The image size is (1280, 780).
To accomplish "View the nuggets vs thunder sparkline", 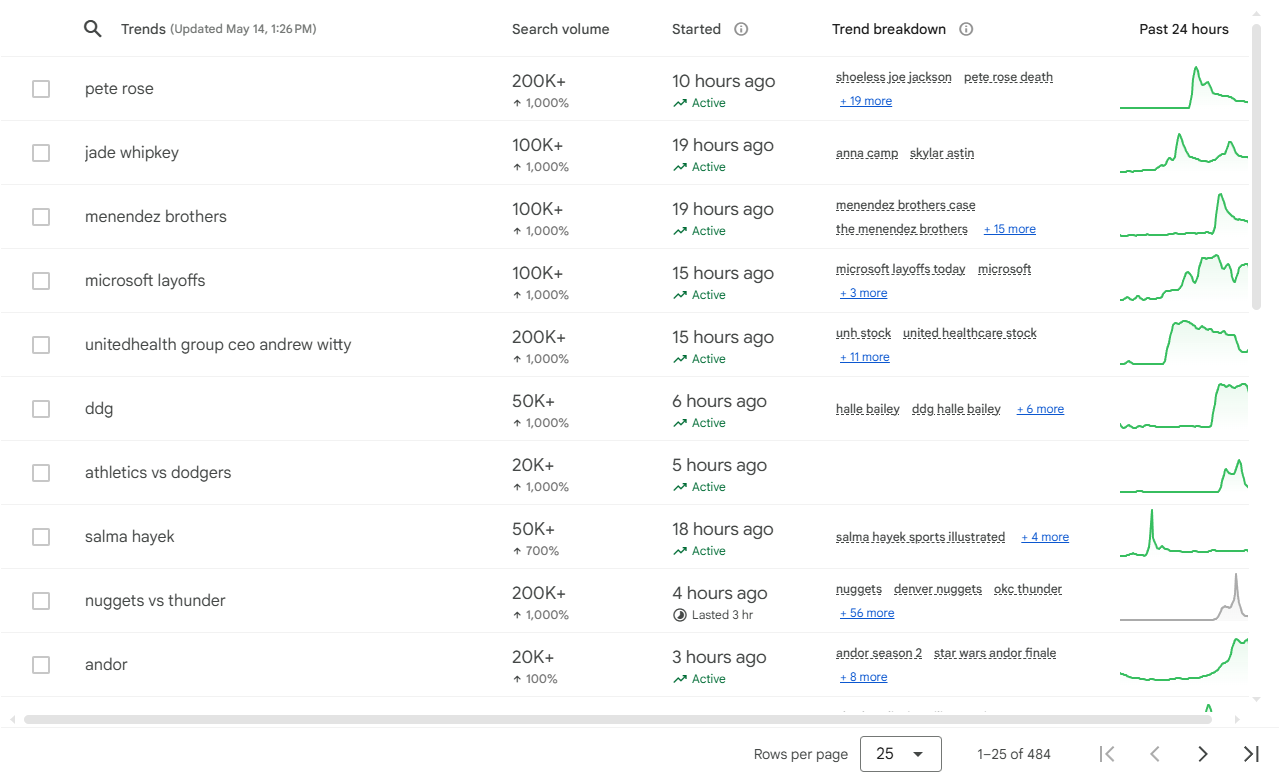I will click(1184, 597).
